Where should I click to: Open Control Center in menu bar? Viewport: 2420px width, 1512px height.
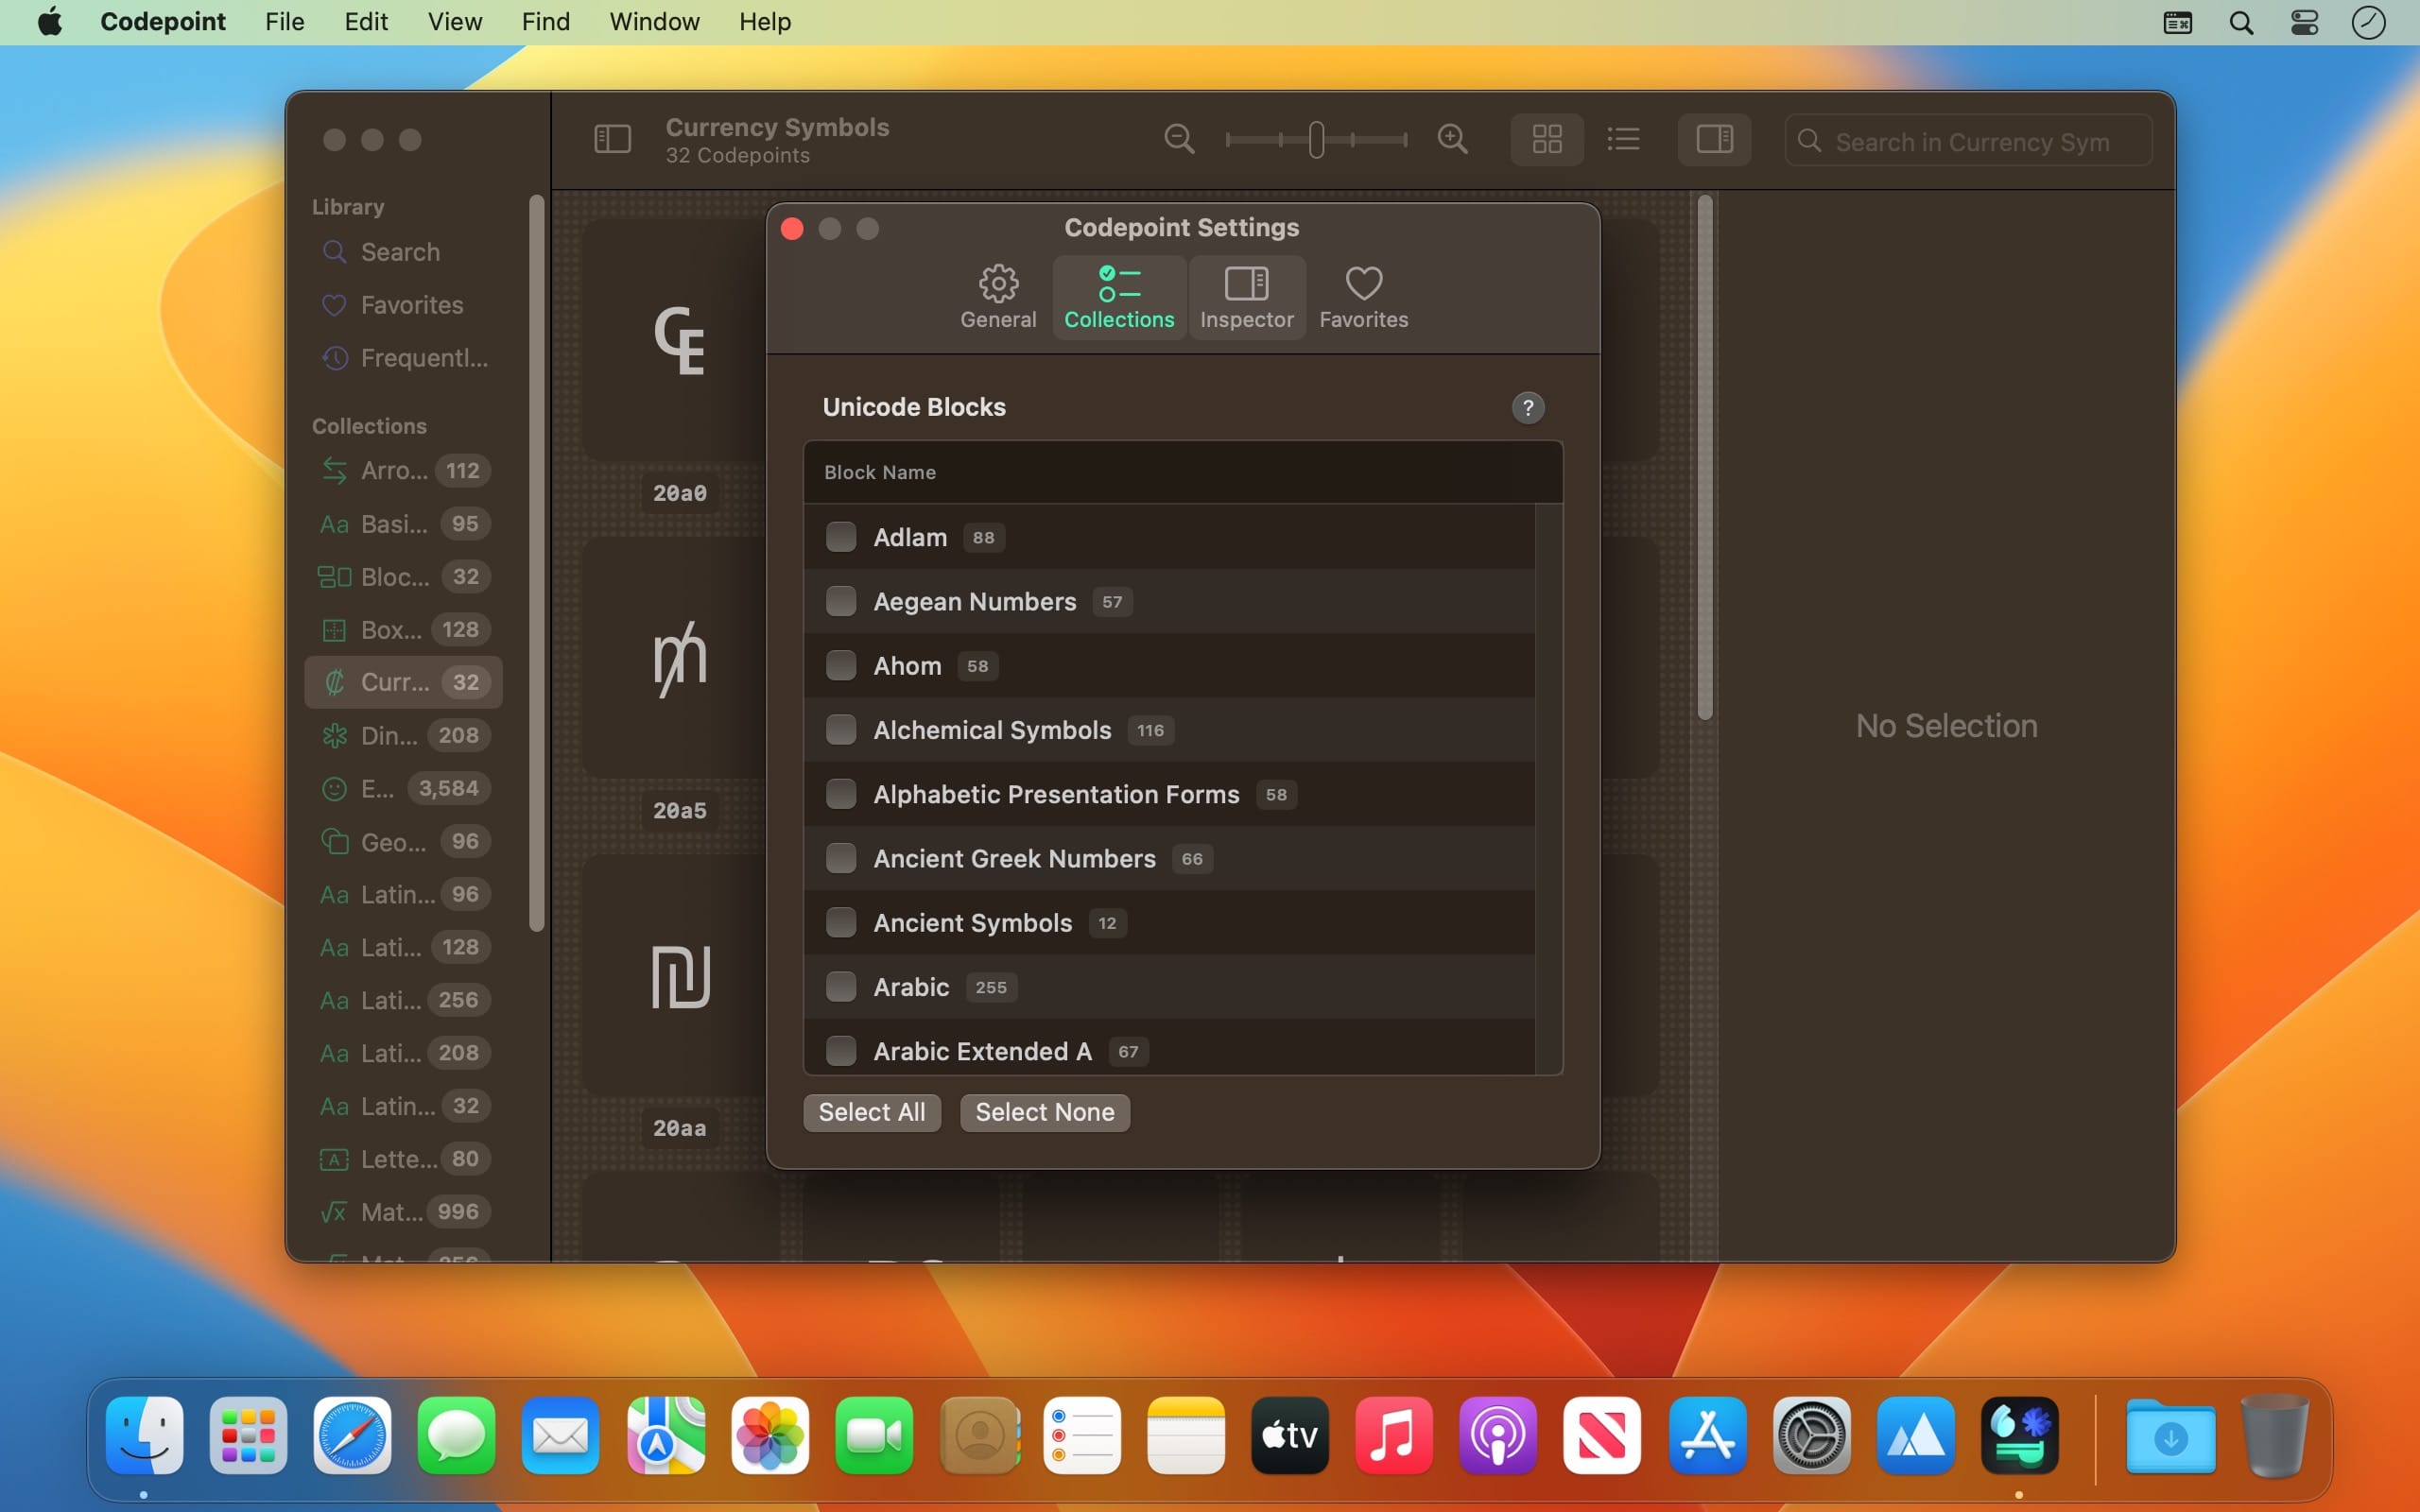coord(2305,22)
